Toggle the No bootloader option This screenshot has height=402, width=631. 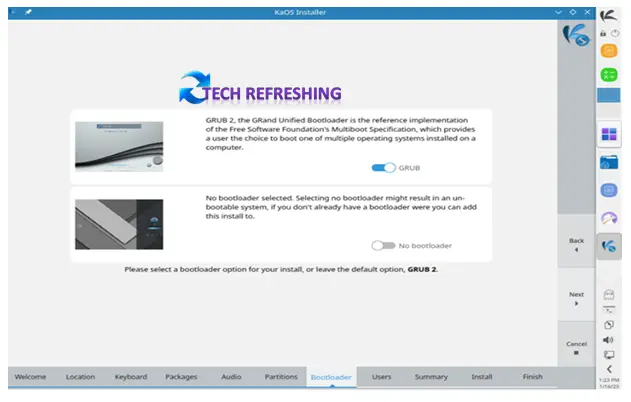[x=383, y=245]
